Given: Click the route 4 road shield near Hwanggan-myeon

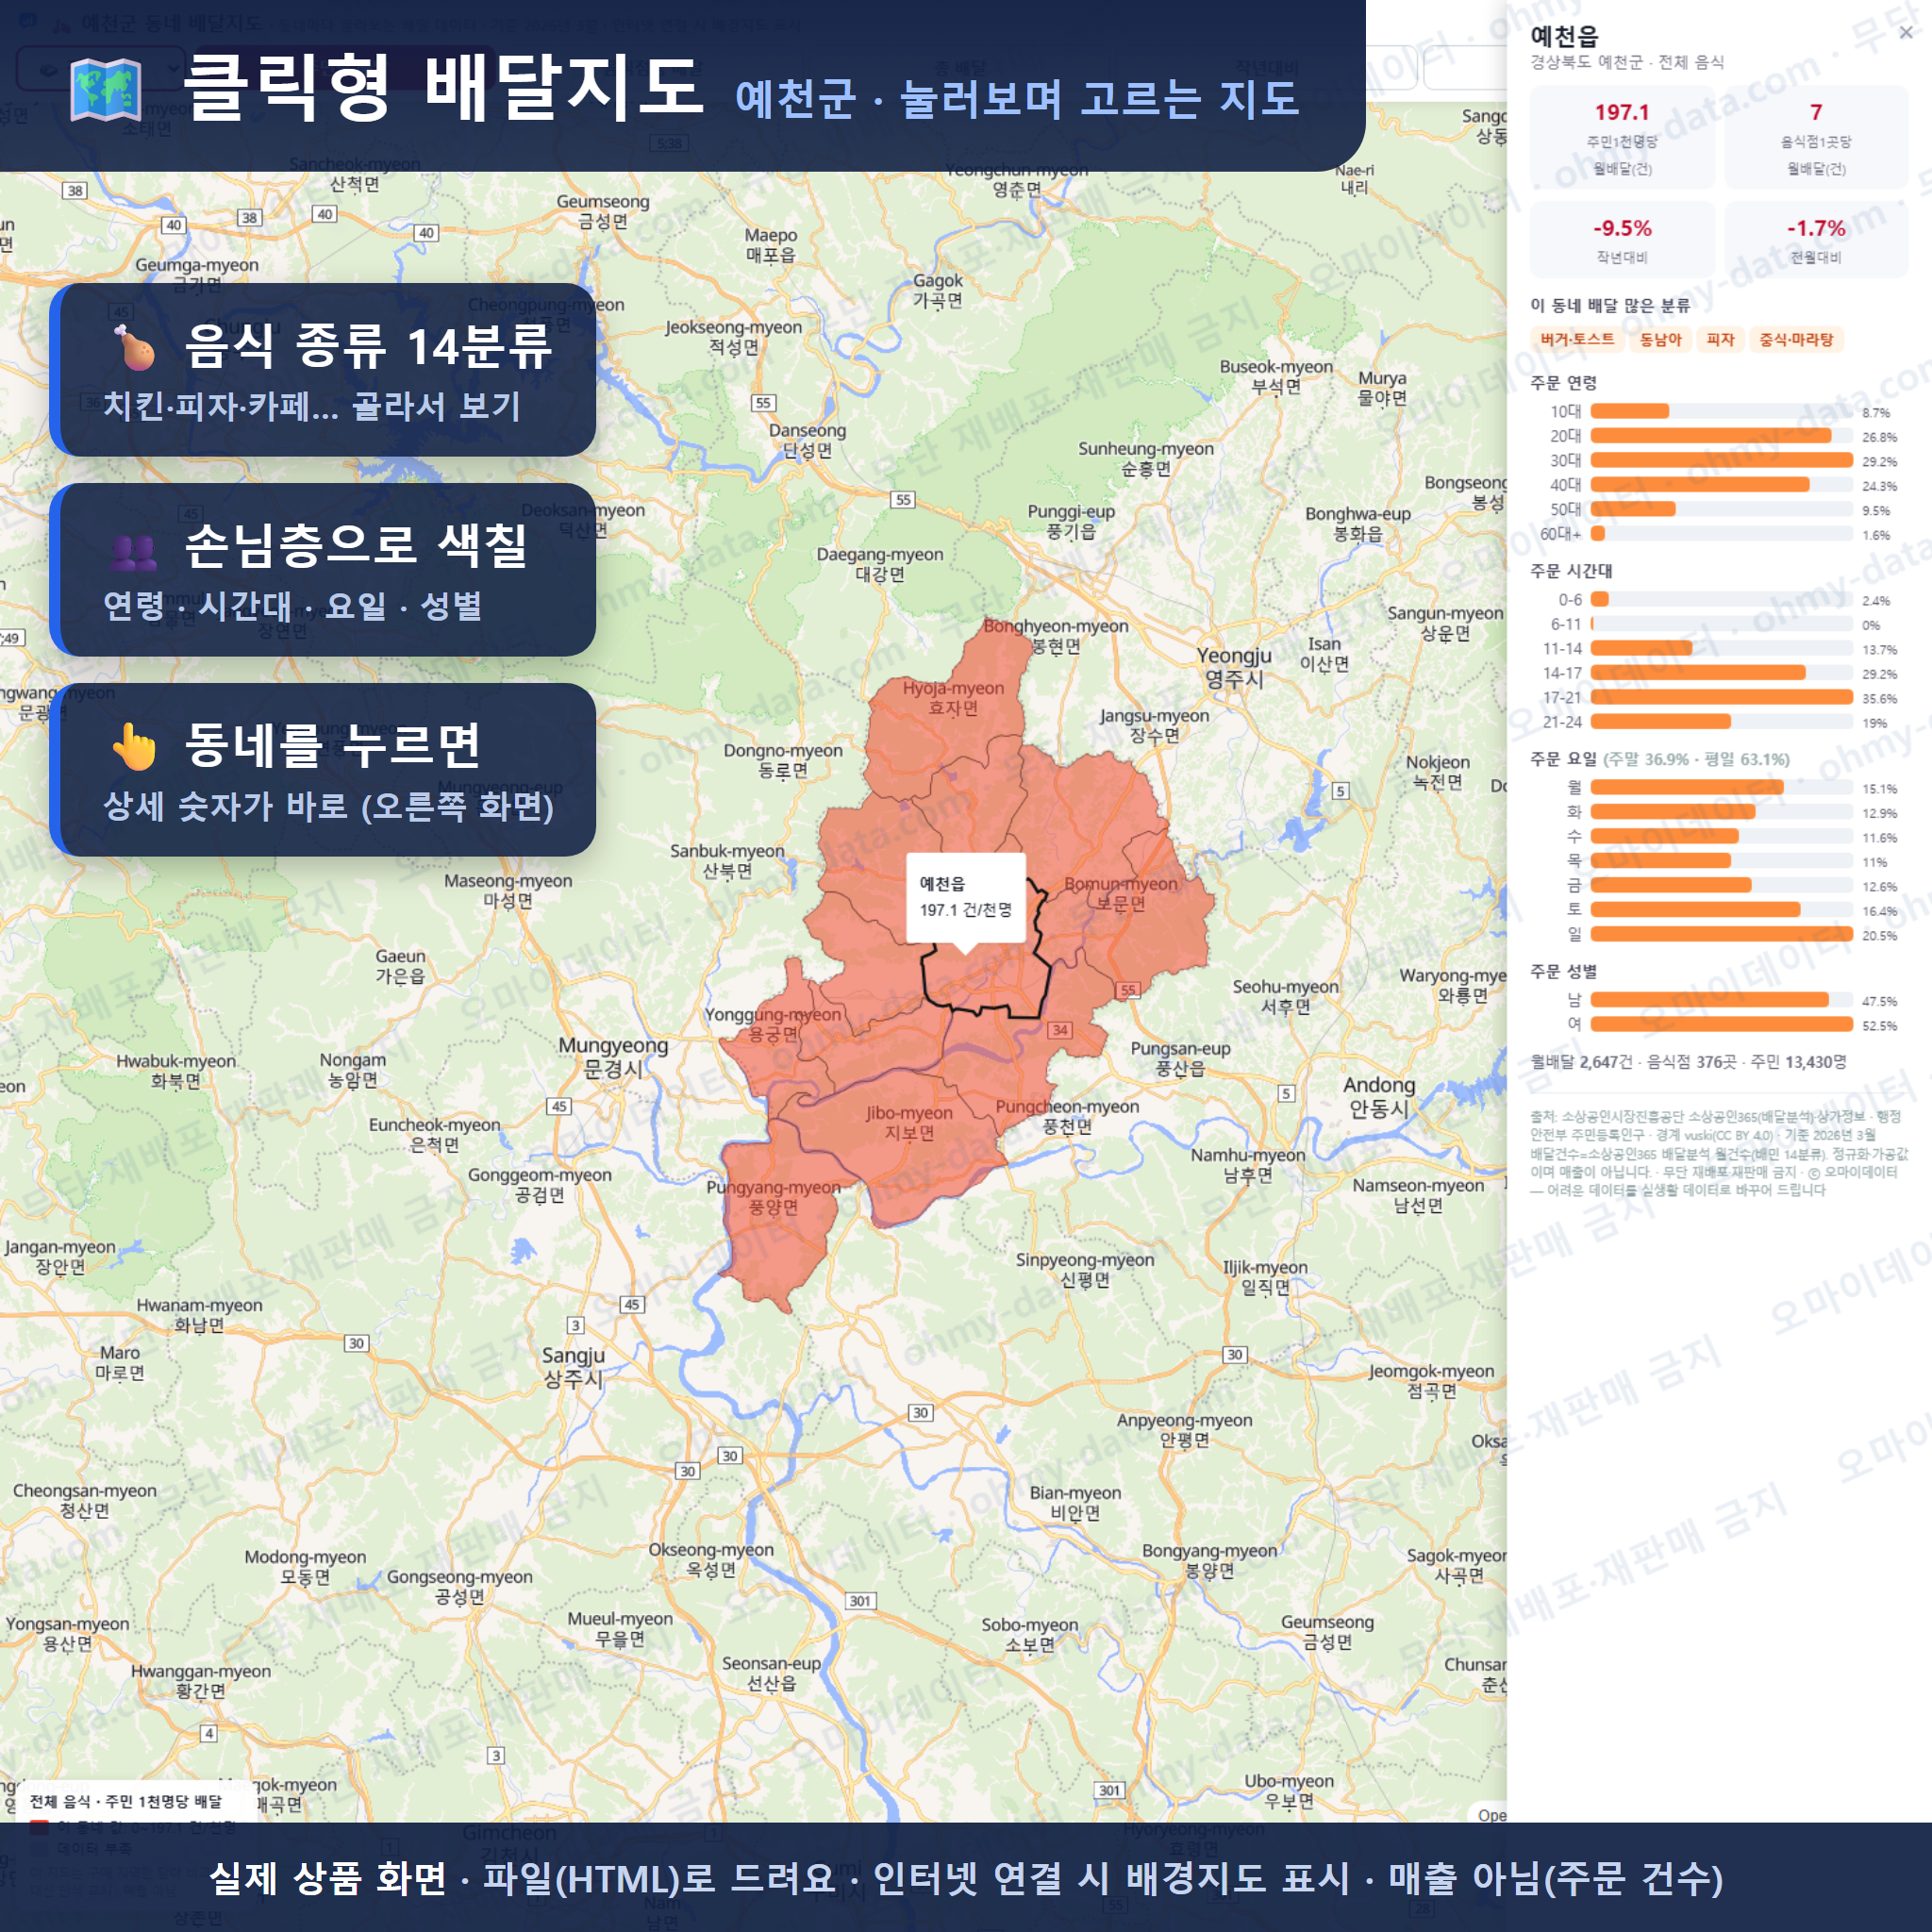Looking at the screenshot, I should 209,1733.
